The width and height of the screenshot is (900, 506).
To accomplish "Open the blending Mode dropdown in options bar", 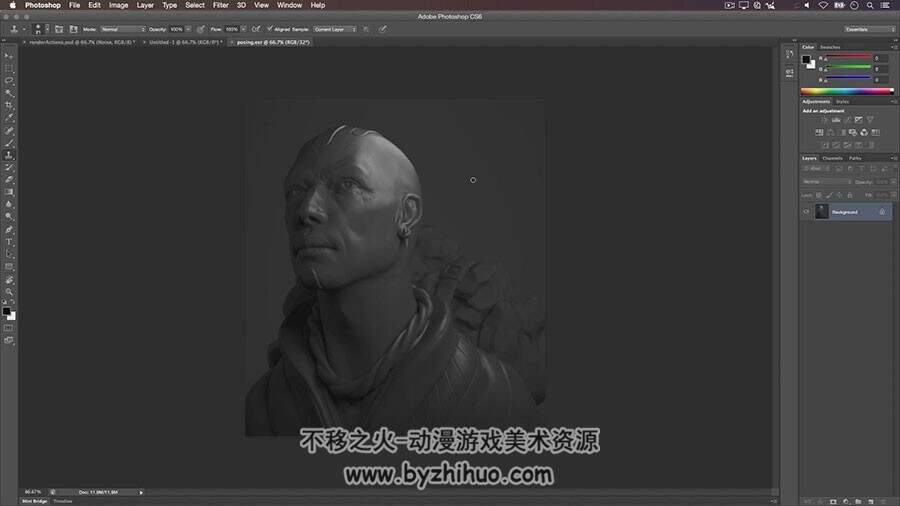I will coord(123,29).
